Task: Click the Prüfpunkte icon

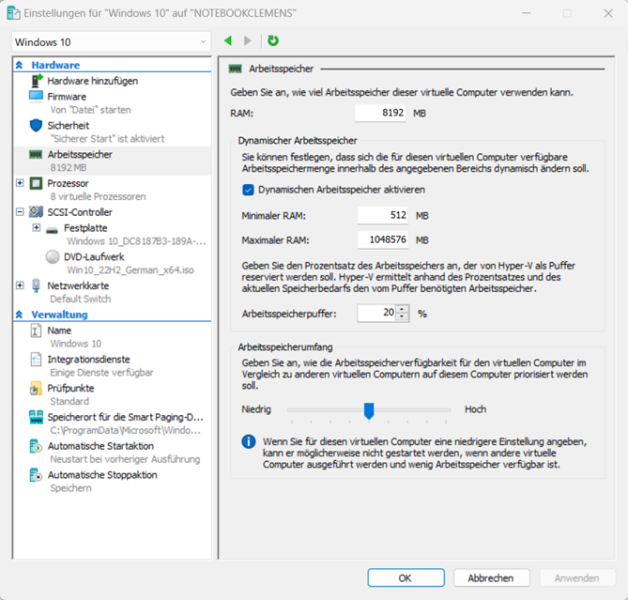Action: click(36, 389)
